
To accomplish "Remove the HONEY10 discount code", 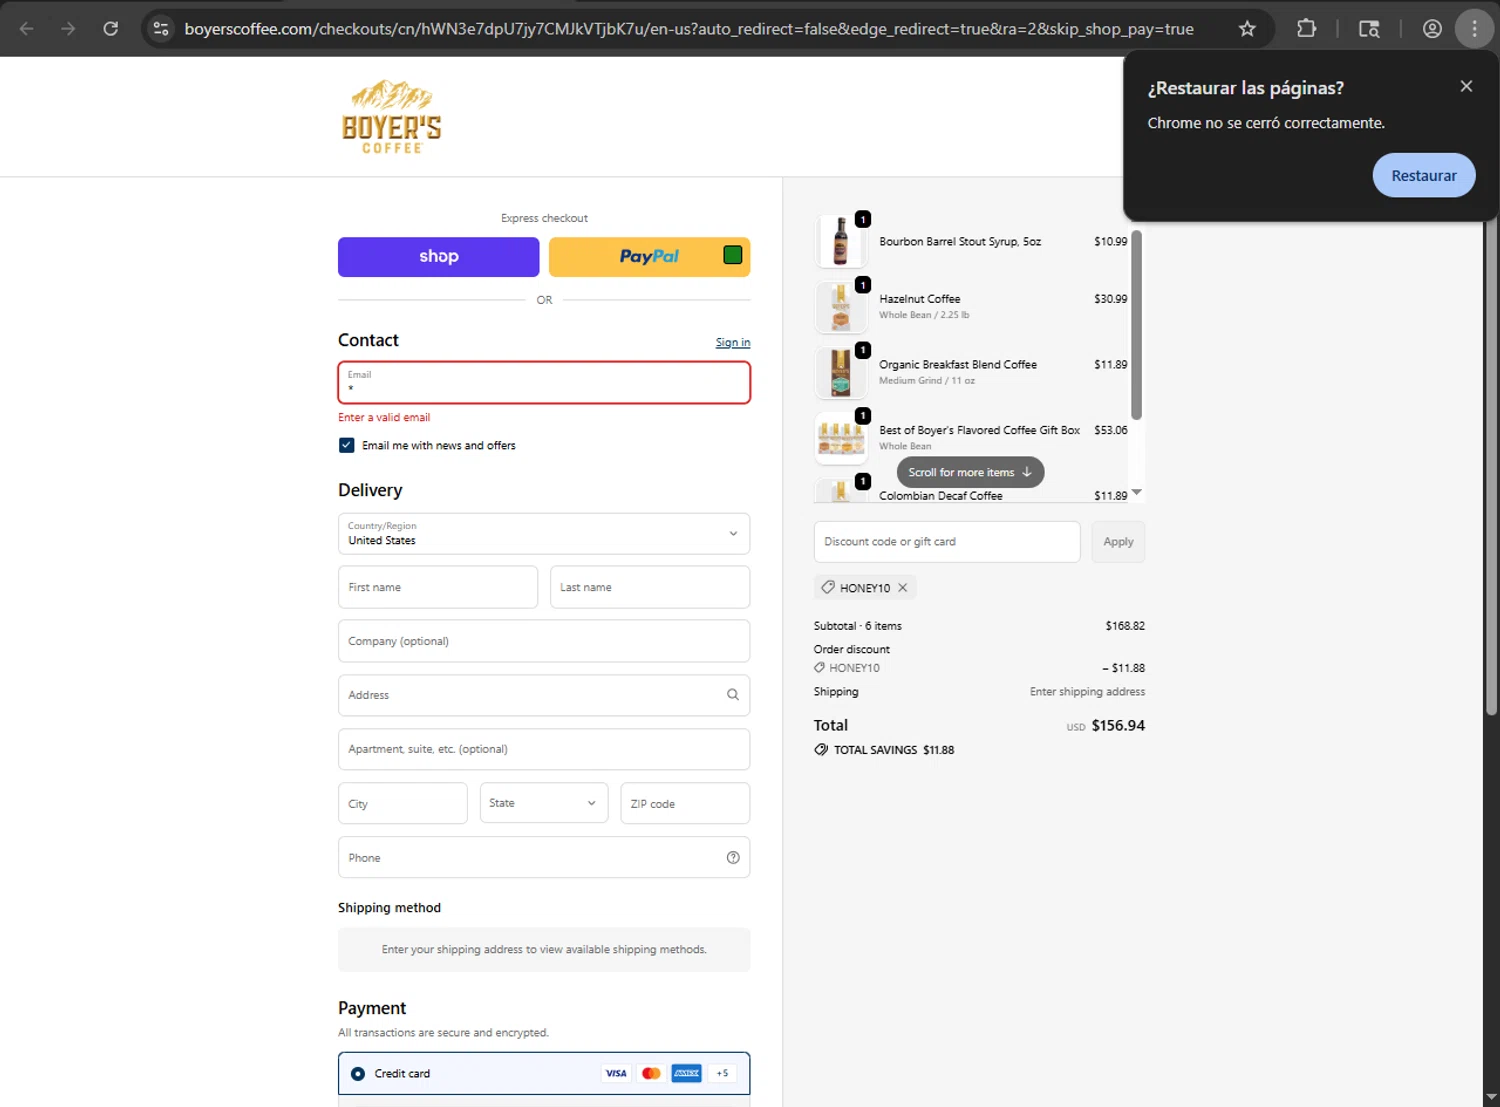I will (x=902, y=588).
